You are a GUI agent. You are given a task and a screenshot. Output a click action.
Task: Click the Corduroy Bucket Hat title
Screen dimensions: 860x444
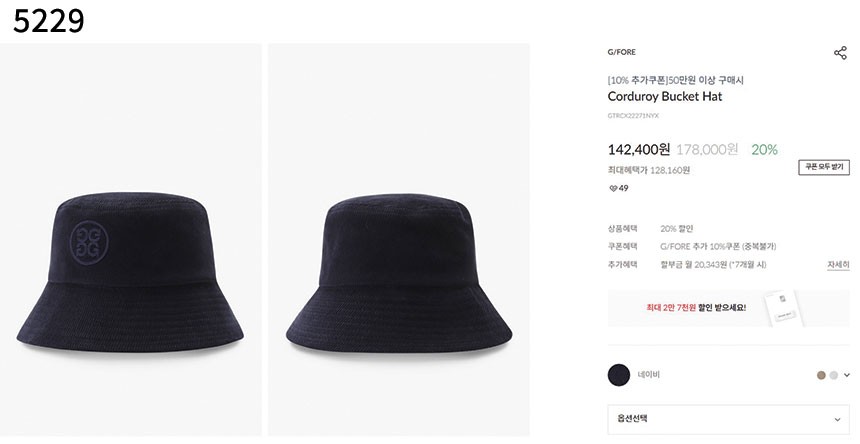(664, 97)
